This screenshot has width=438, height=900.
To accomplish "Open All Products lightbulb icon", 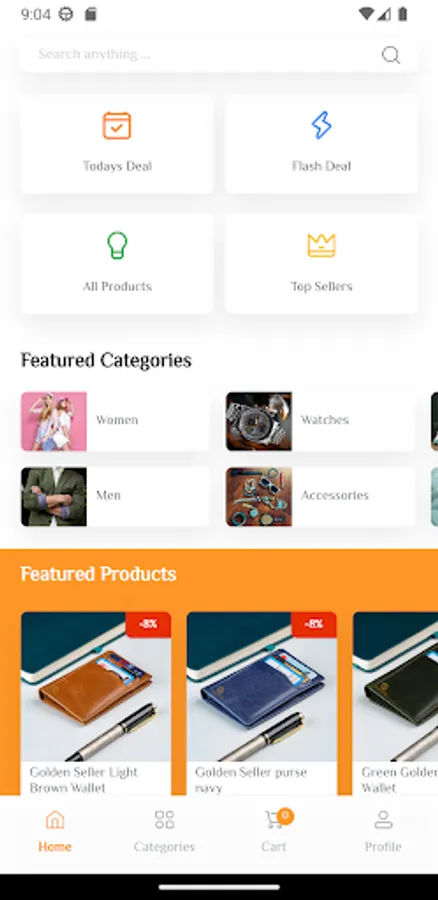I will [x=117, y=245].
